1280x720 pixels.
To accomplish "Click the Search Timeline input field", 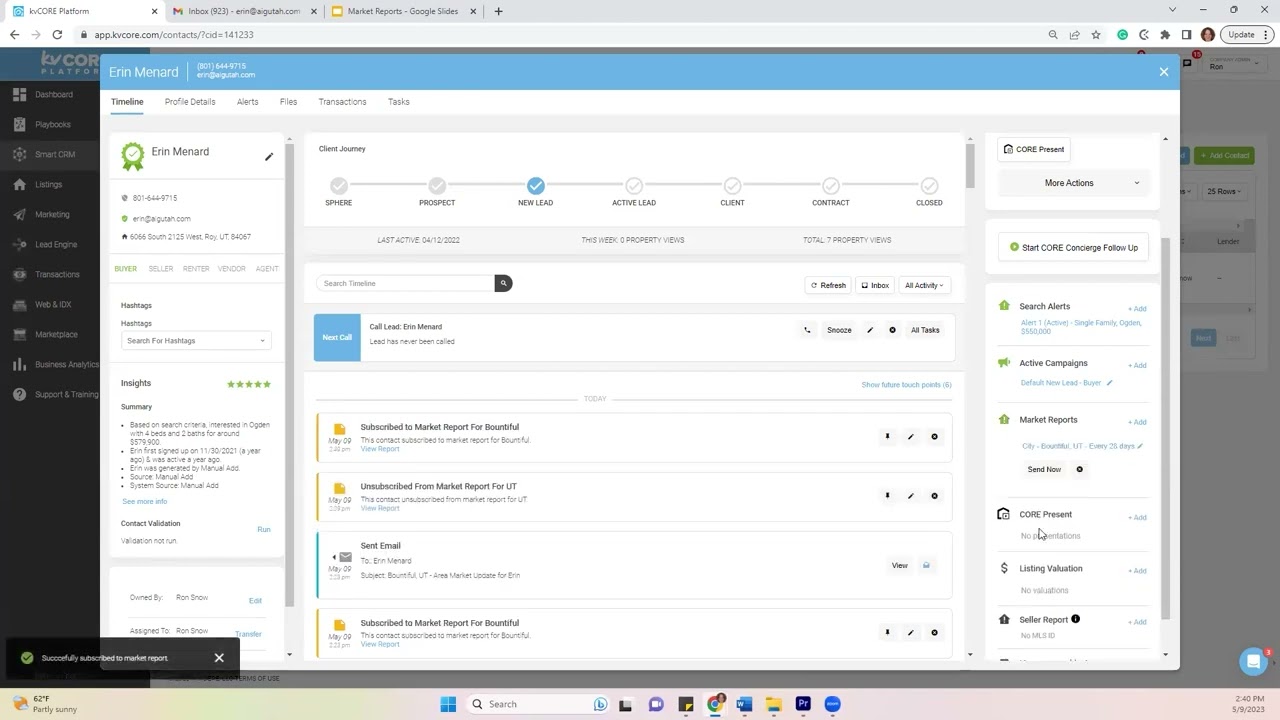I will point(405,284).
